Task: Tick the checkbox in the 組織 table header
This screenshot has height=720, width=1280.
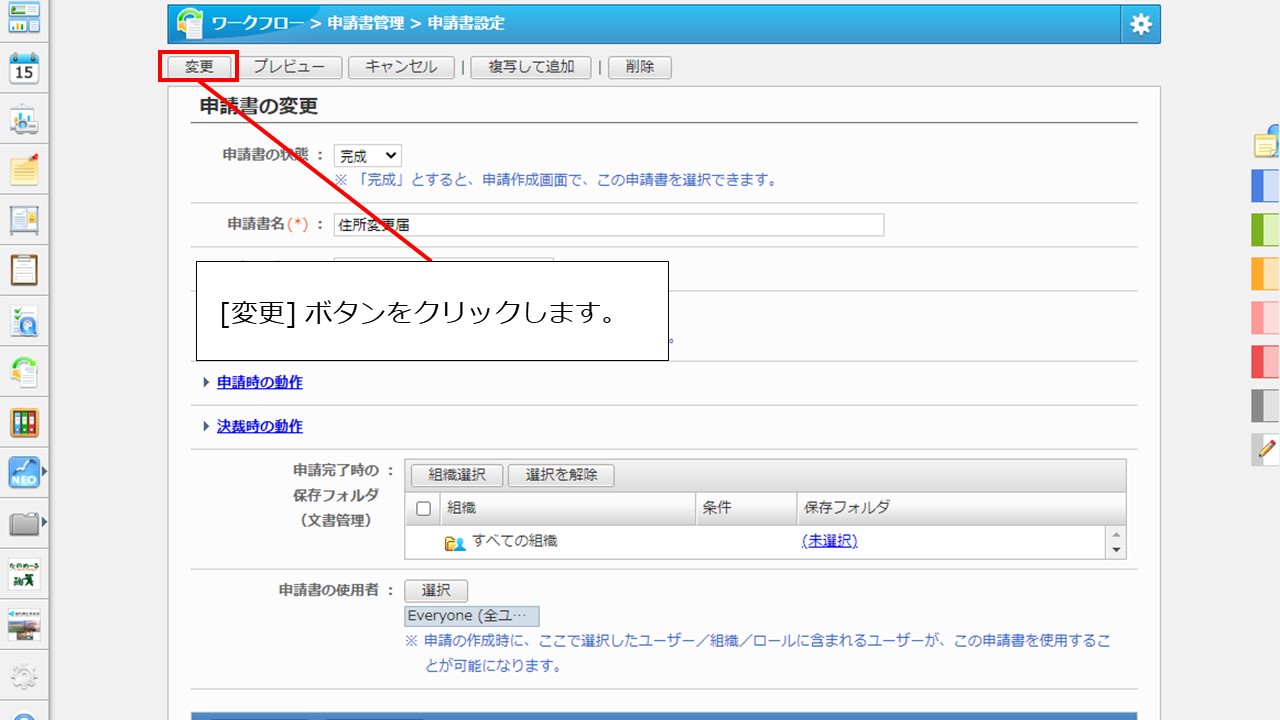Action: [423, 508]
